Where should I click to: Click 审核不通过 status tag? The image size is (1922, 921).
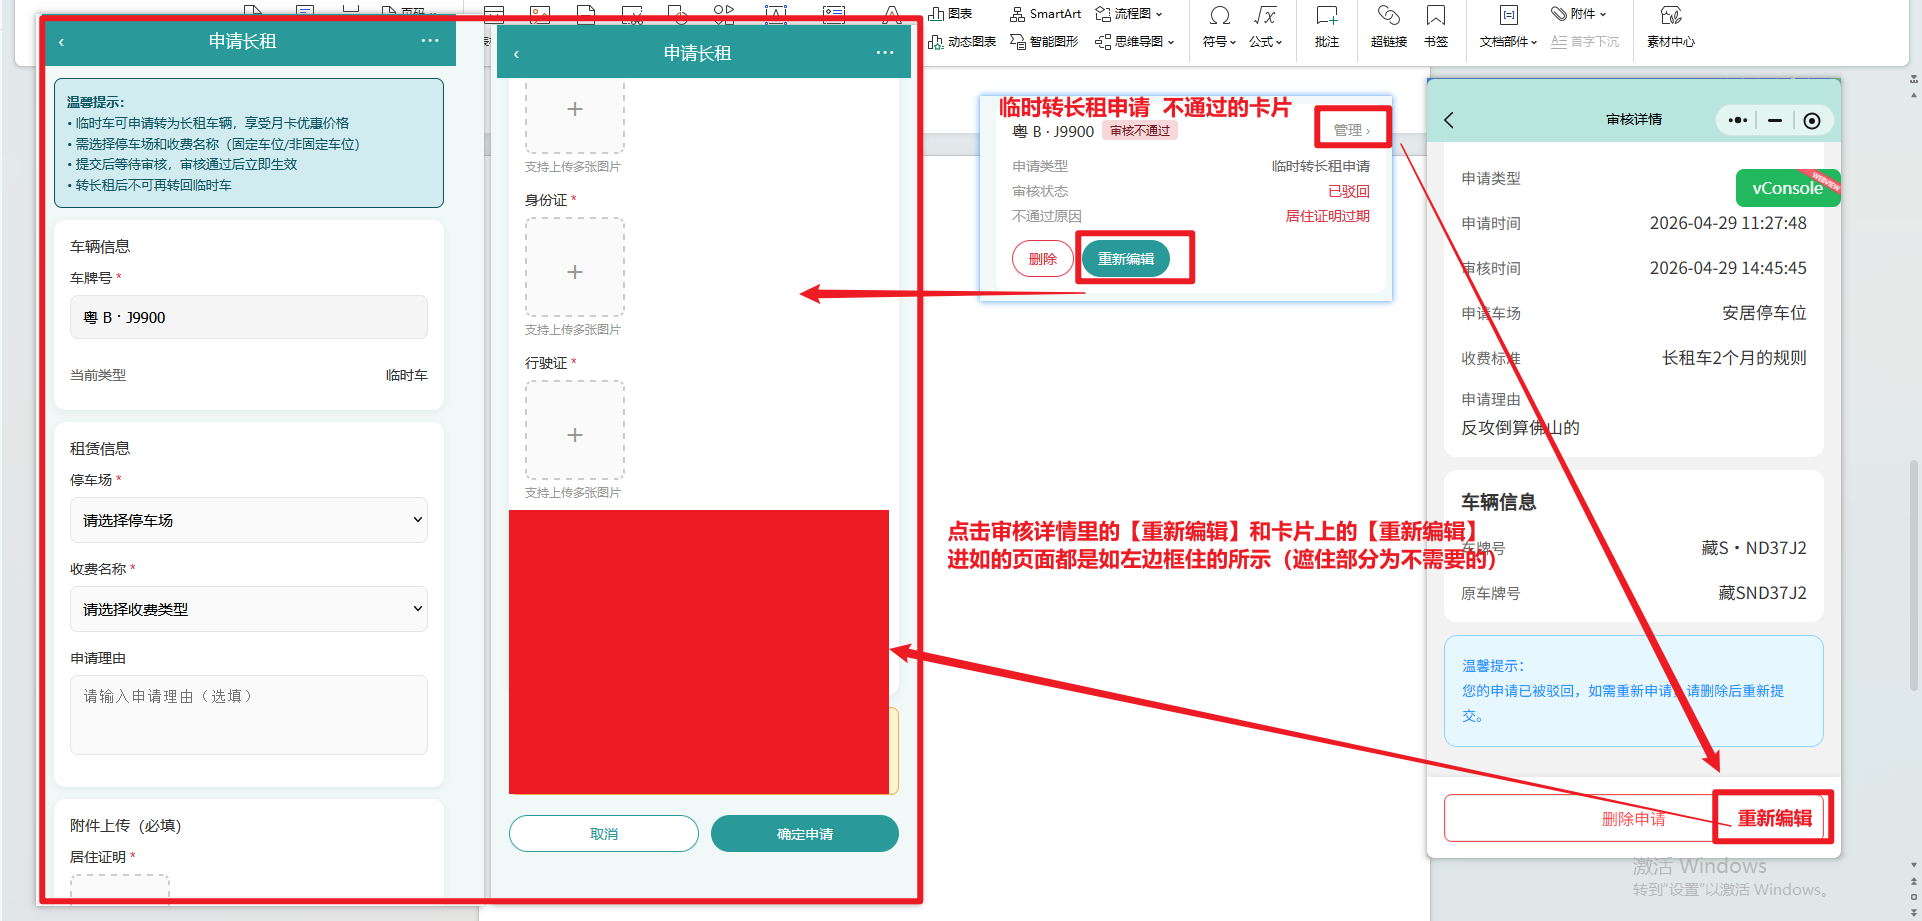(x=1140, y=131)
